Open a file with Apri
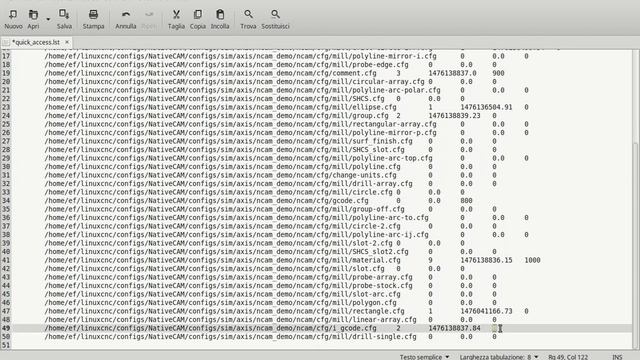 click(x=33, y=19)
